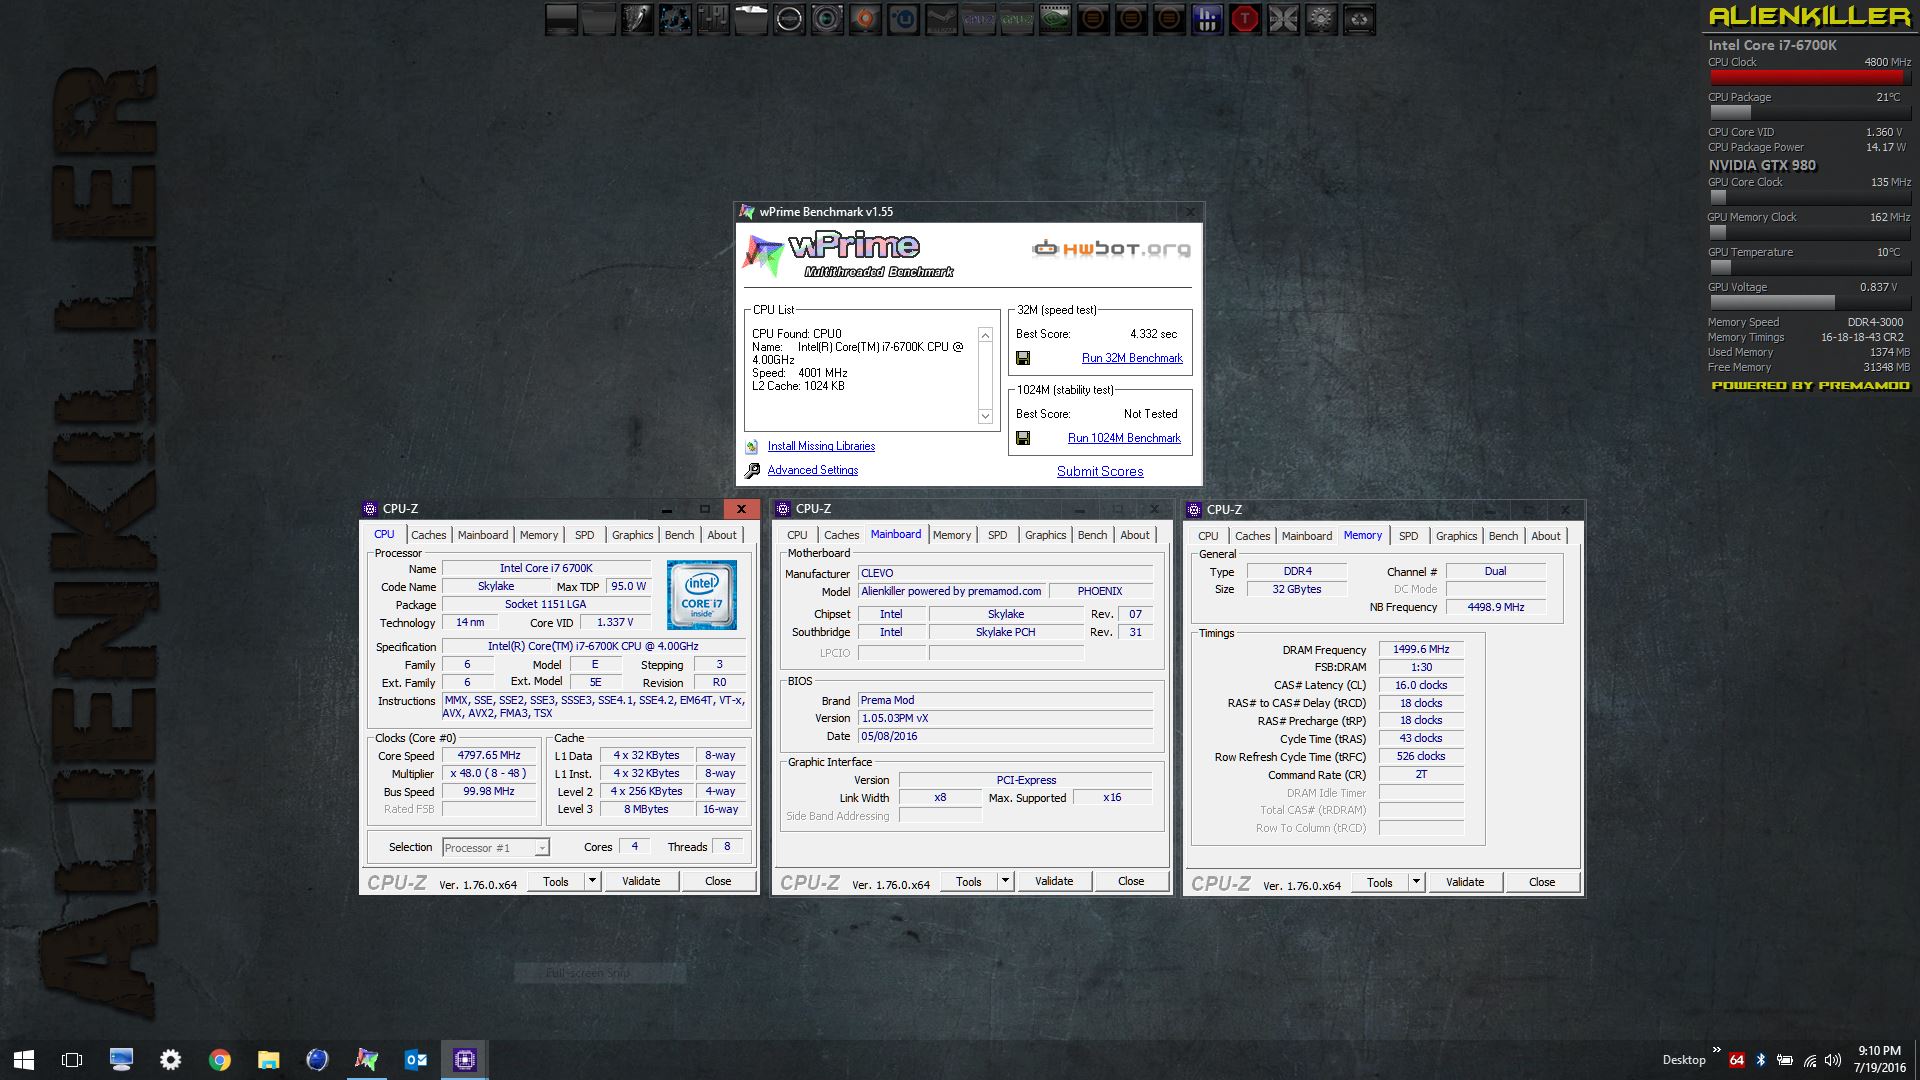Open the mixer sliders icon in the top dock
This screenshot has height=1080, width=1920.
[x=714, y=19]
